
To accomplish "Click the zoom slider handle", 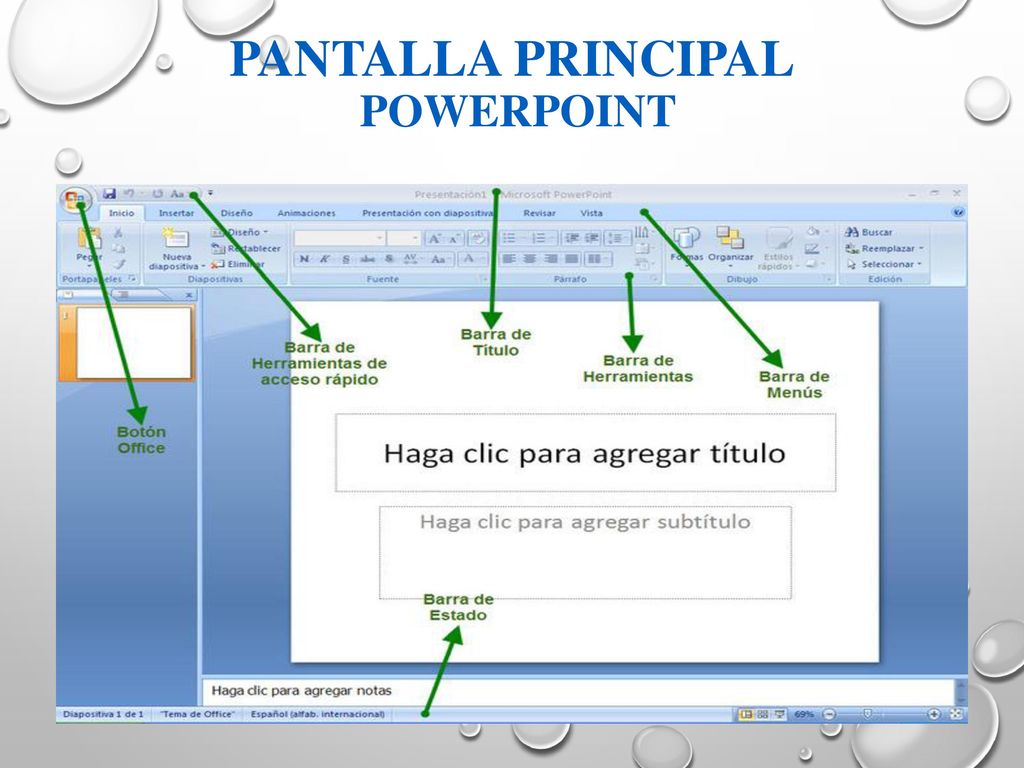I will 867,714.
